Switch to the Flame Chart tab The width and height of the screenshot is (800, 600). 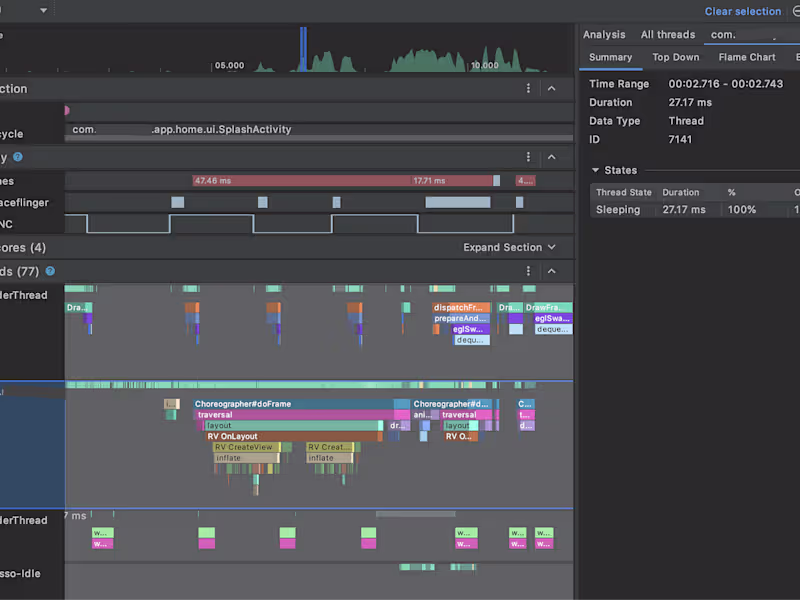click(x=747, y=57)
